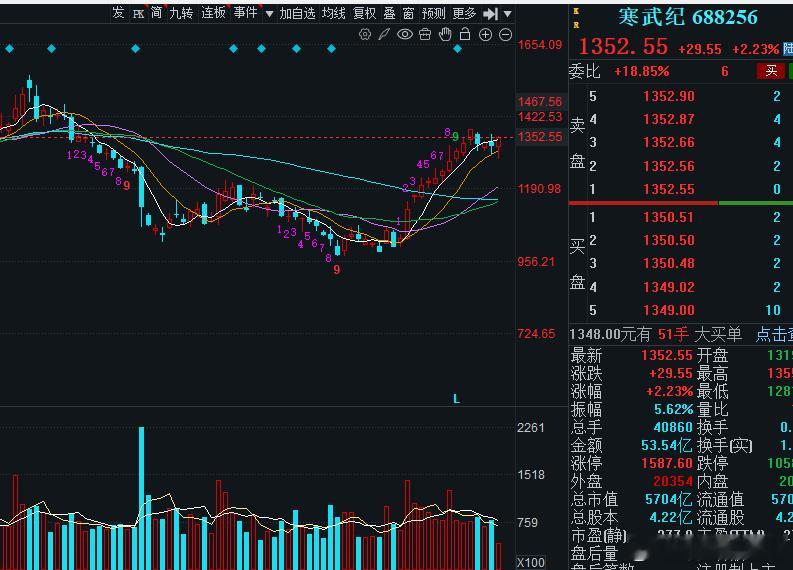Image resolution: width=793 pixels, height=570 pixels.
Task: Expand the dropdown arrow after 事件
Action: pos(269,14)
